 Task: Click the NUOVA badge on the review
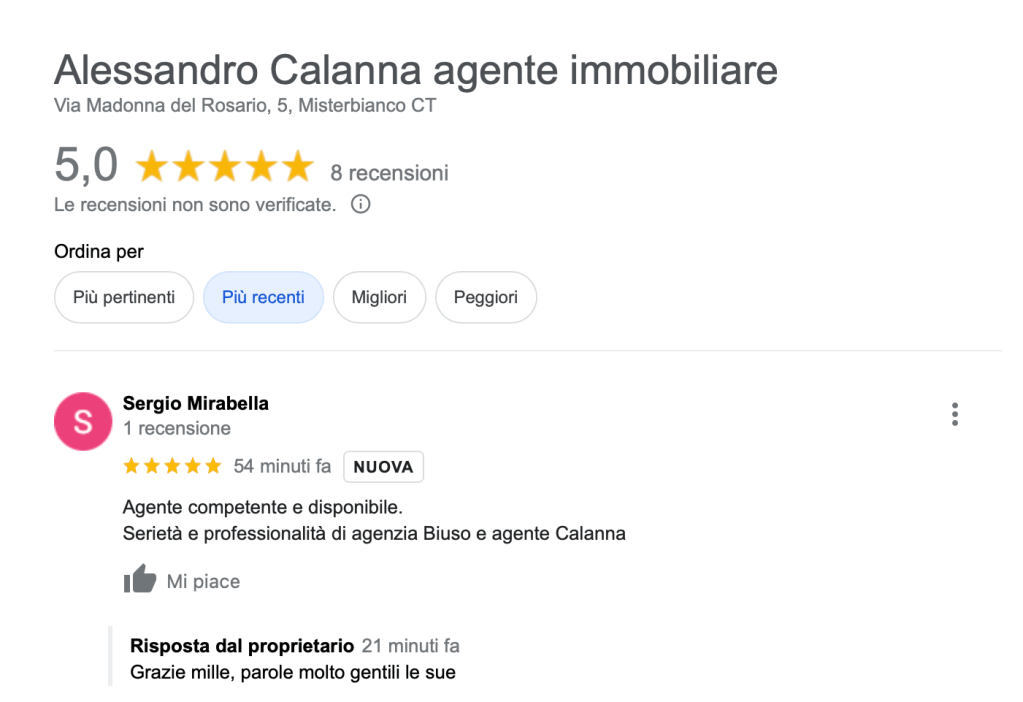[383, 467]
